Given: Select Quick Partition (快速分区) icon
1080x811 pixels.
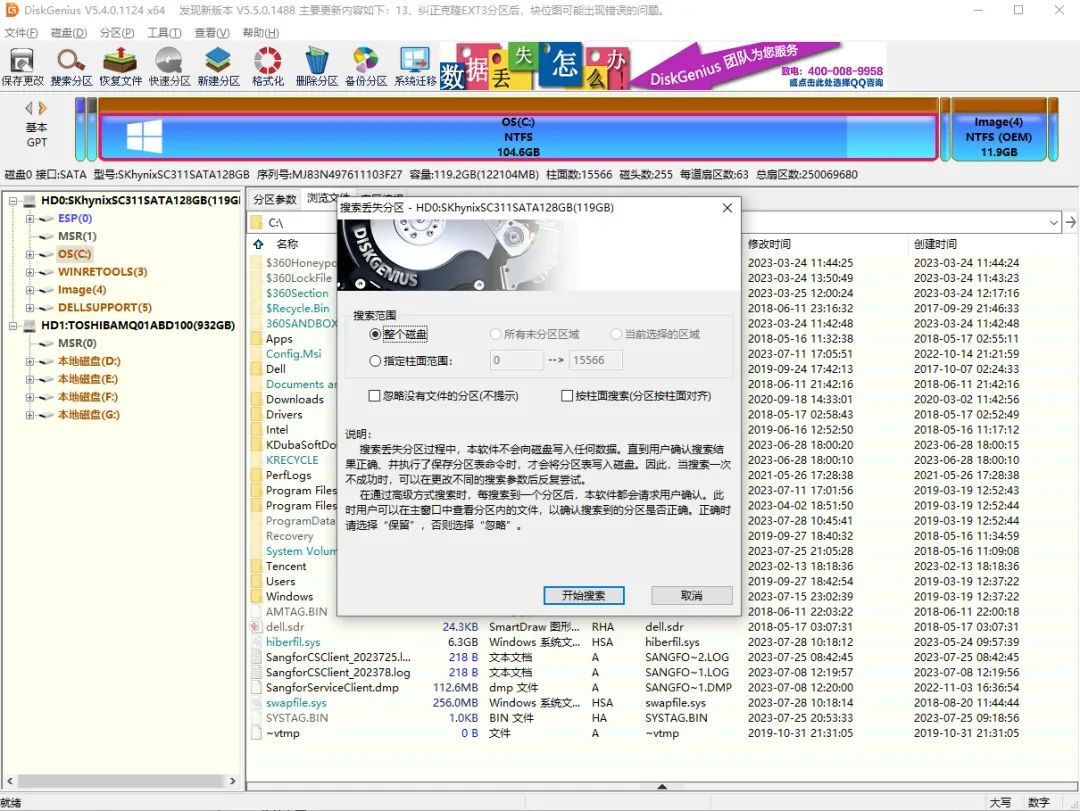Looking at the screenshot, I should tap(169, 67).
